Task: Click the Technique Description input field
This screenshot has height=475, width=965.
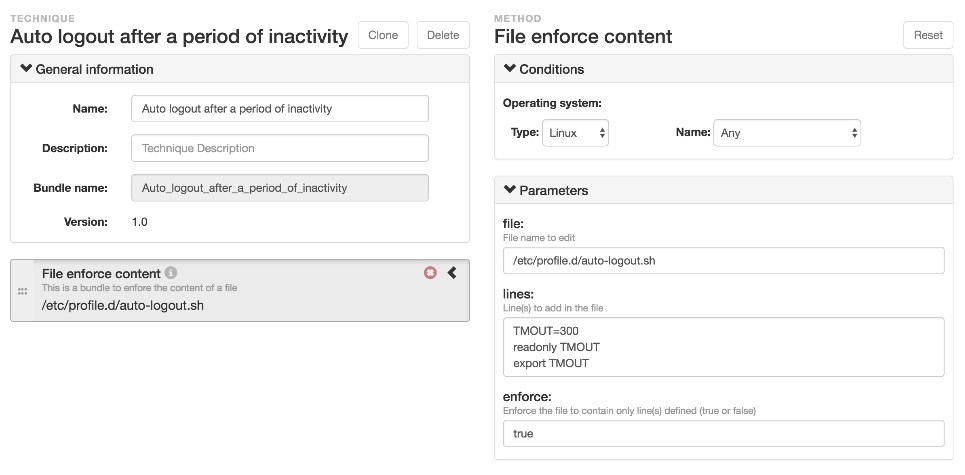Action: (x=280, y=148)
